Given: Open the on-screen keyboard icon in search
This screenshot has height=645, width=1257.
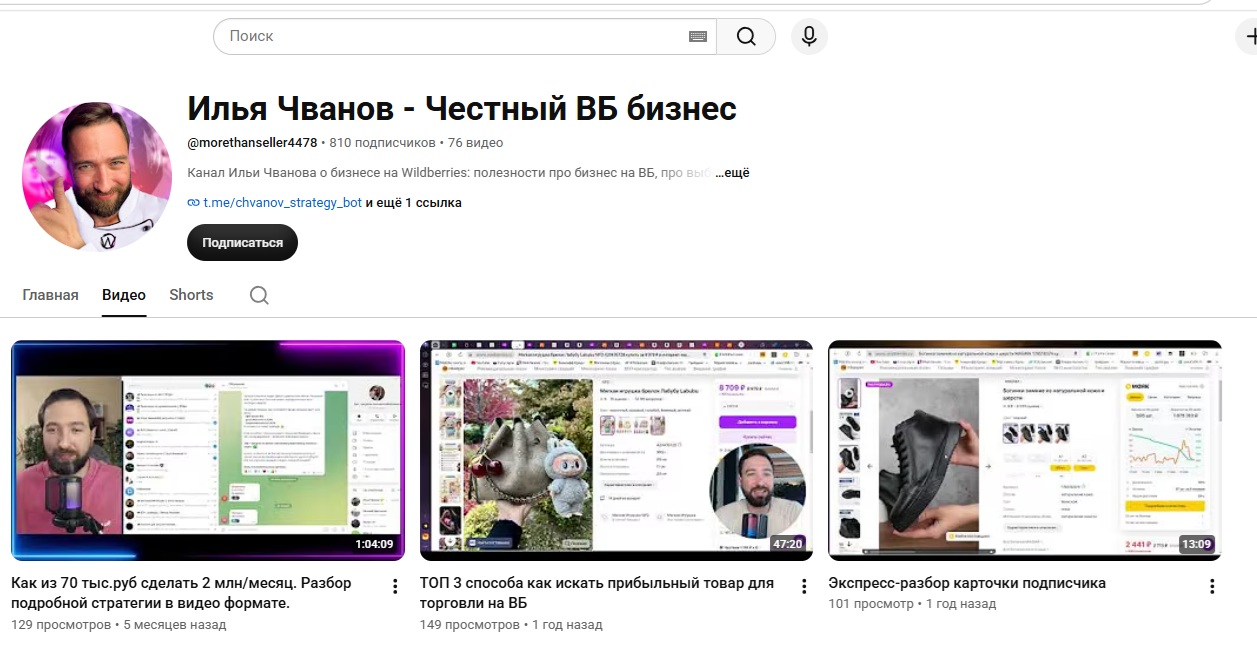Looking at the screenshot, I should tap(698, 37).
